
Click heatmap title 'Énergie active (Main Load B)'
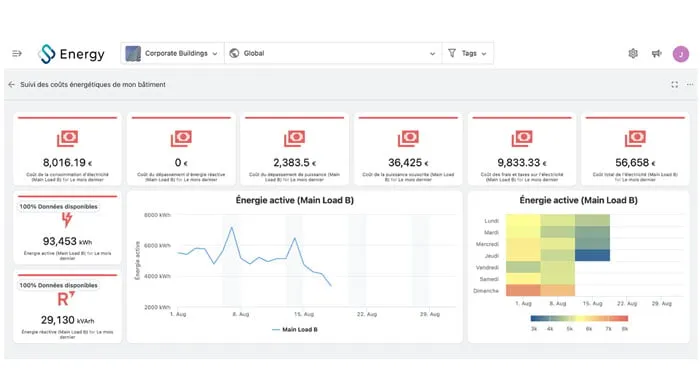pos(579,200)
